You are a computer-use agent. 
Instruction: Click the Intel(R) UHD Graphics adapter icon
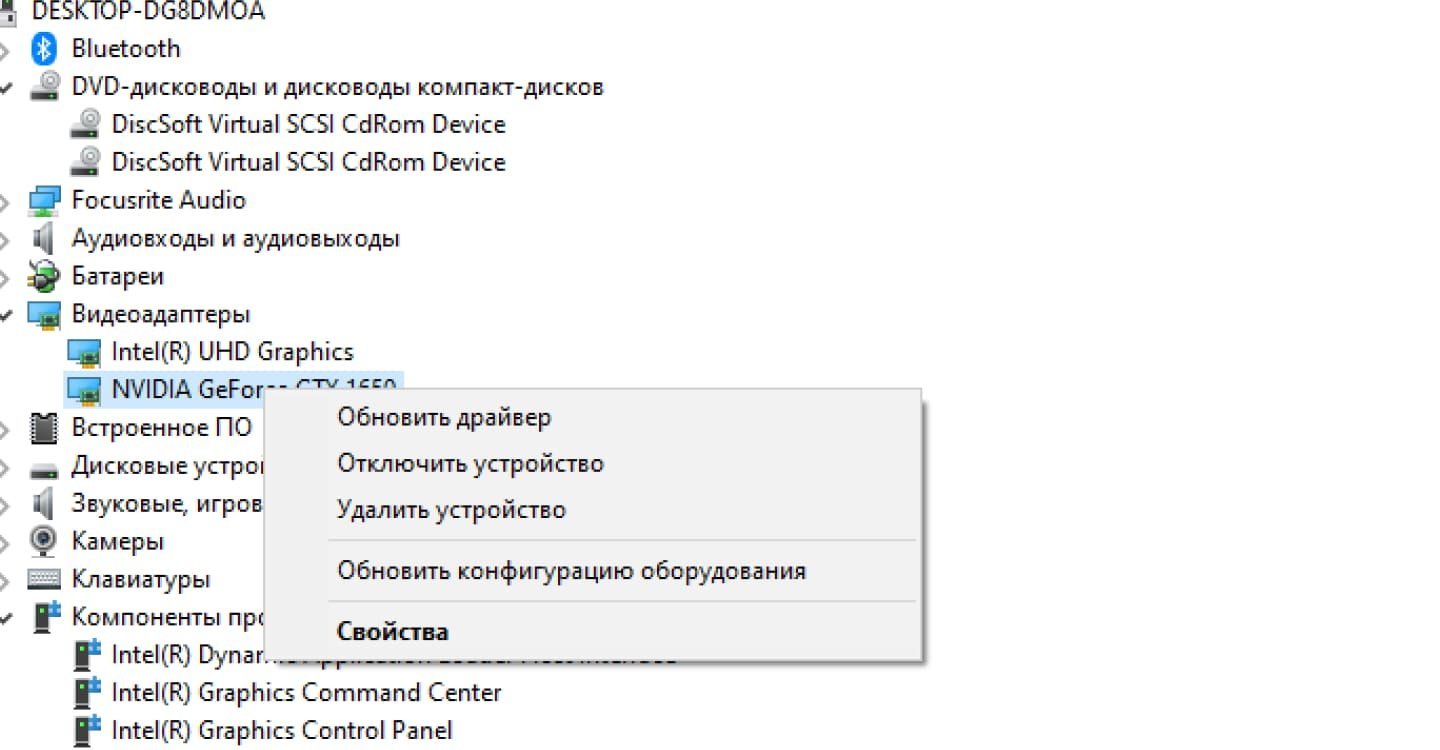pyautogui.click(x=84, y=352)
